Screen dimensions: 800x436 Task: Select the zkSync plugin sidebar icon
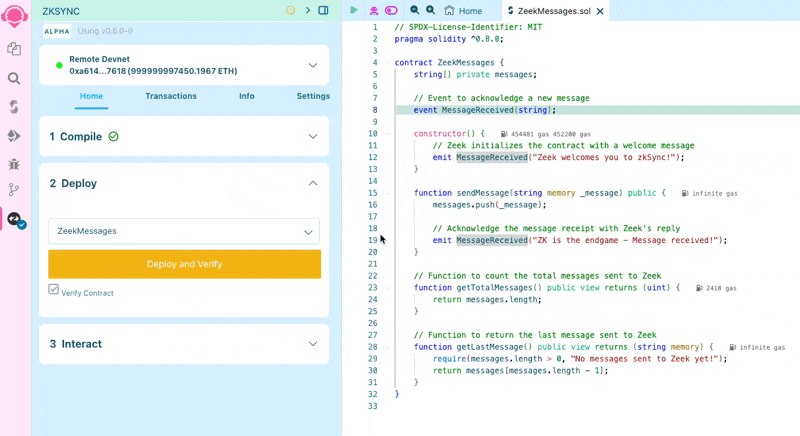tap(15, 219)
